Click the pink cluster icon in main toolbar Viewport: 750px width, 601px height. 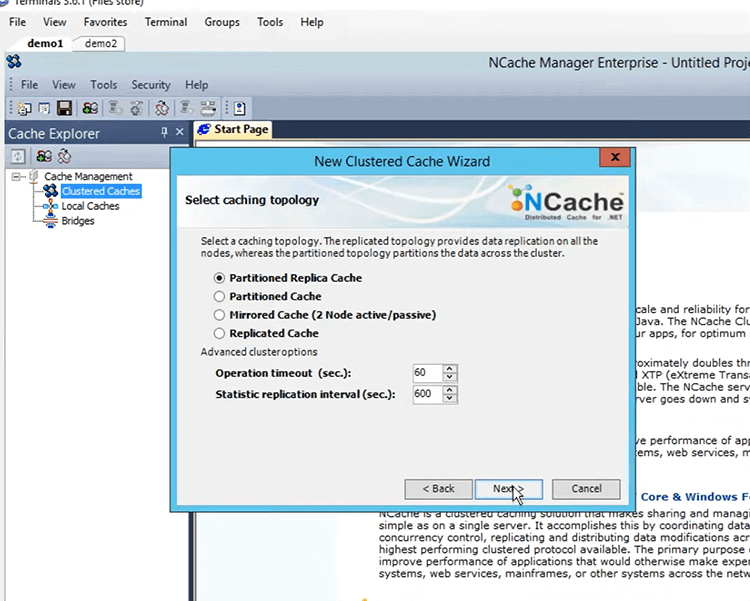[x=162, y=109]
